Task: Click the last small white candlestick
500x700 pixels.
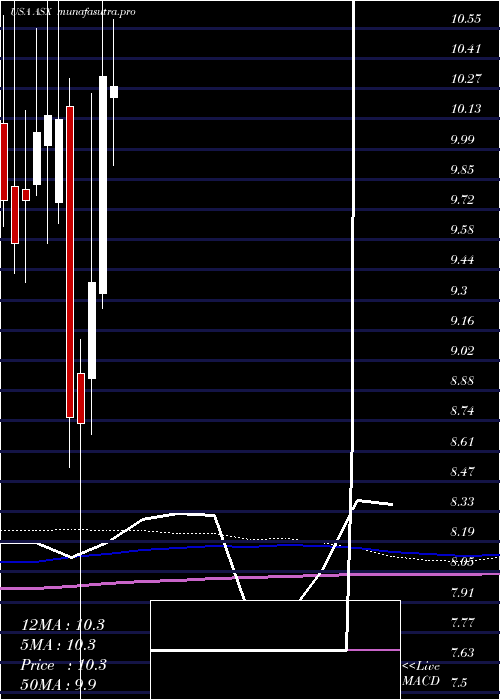Action: click(x=114, y=92)
